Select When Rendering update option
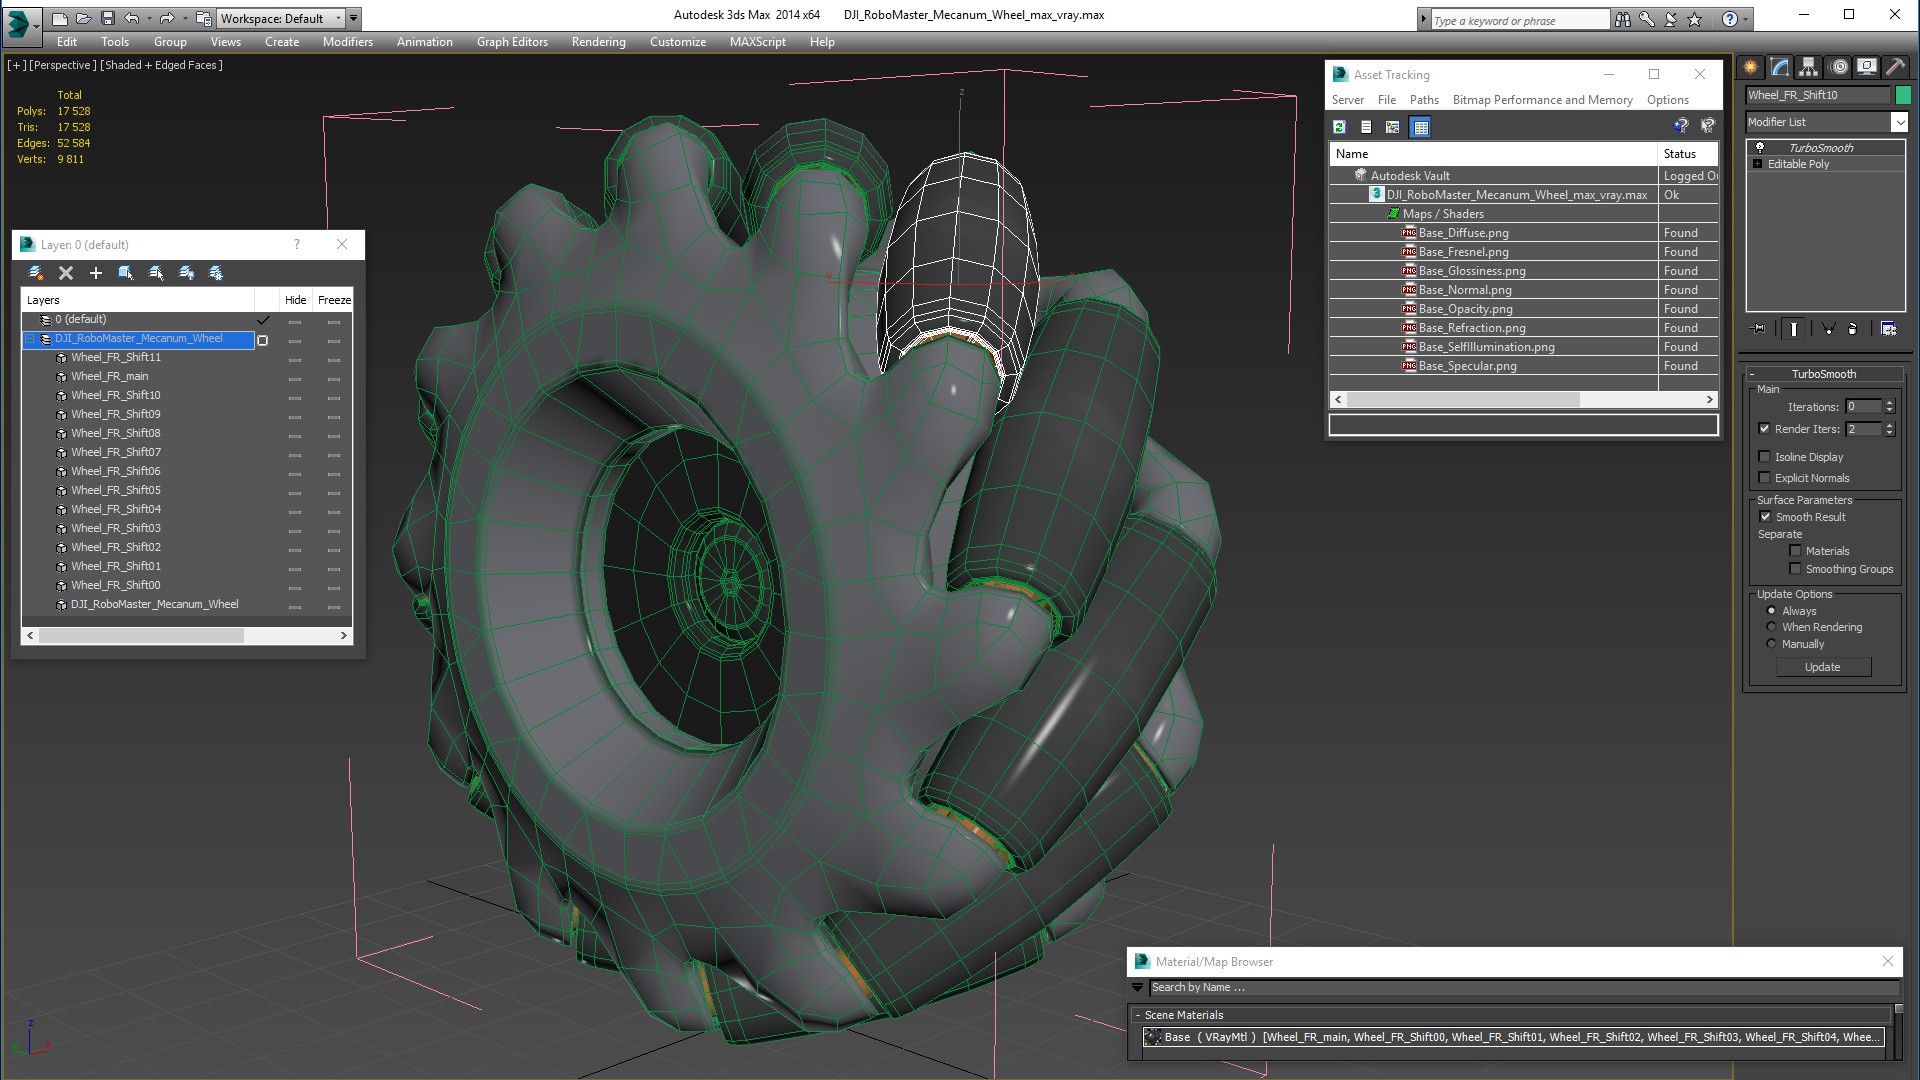This screenshot has height=1080, width=1920. [x=1772, y=627]
